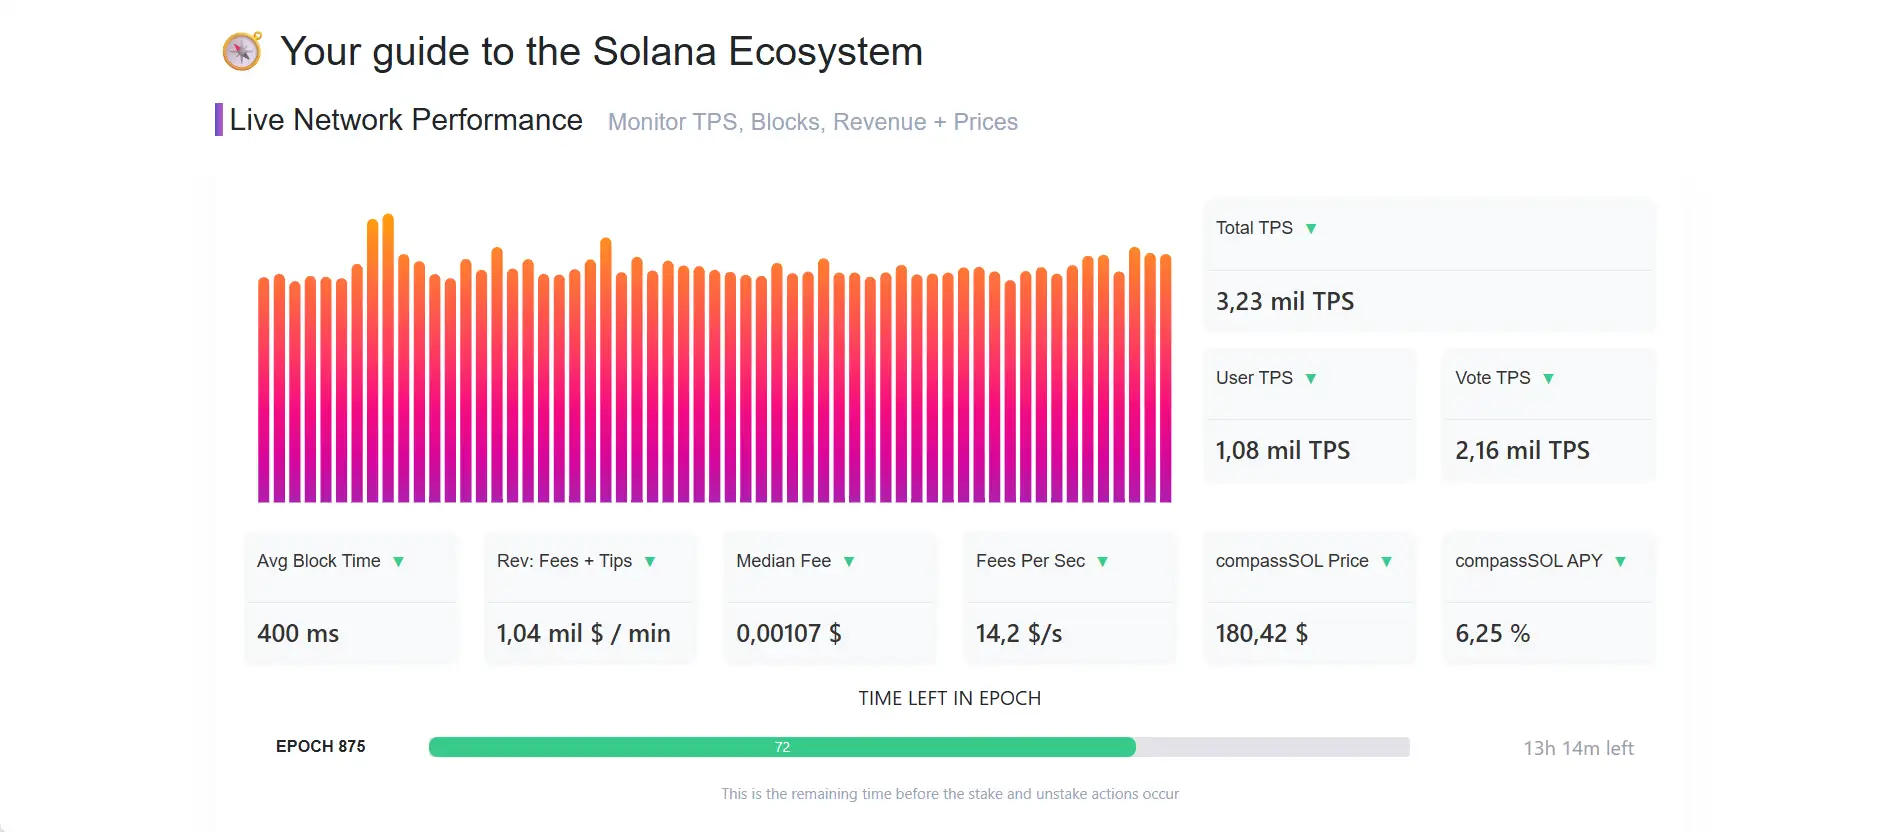The width and height of the screenshot is (1902, 832).
Task: Click the compass logo icon
Action: coord(241,51)
